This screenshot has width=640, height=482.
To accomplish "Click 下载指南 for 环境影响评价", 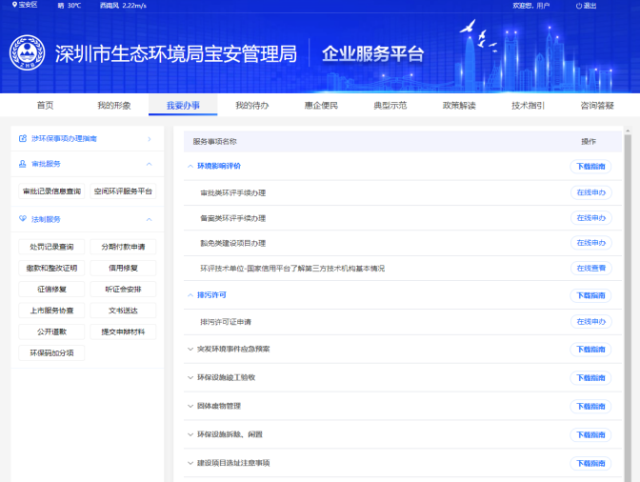I will [x=590, y=166].
